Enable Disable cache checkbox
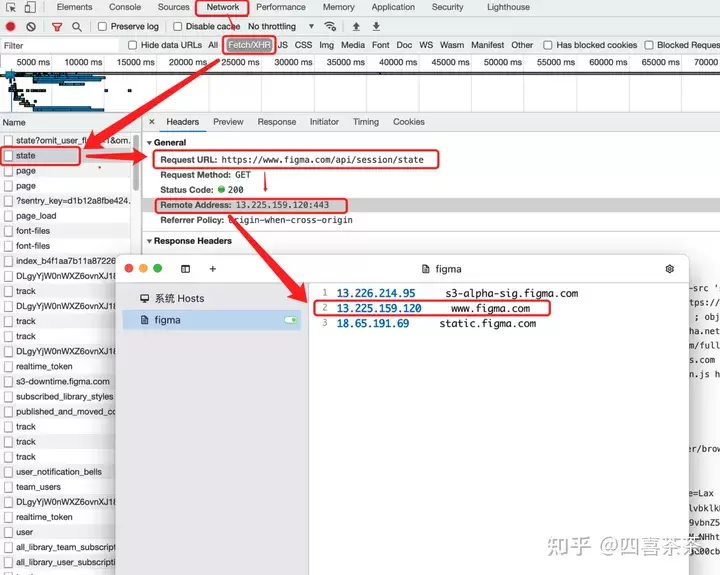 [x=177, y=27]
